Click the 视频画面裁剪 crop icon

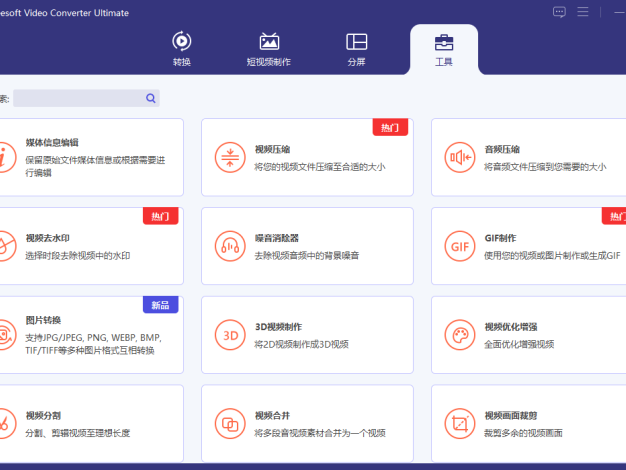pos(460,423)
